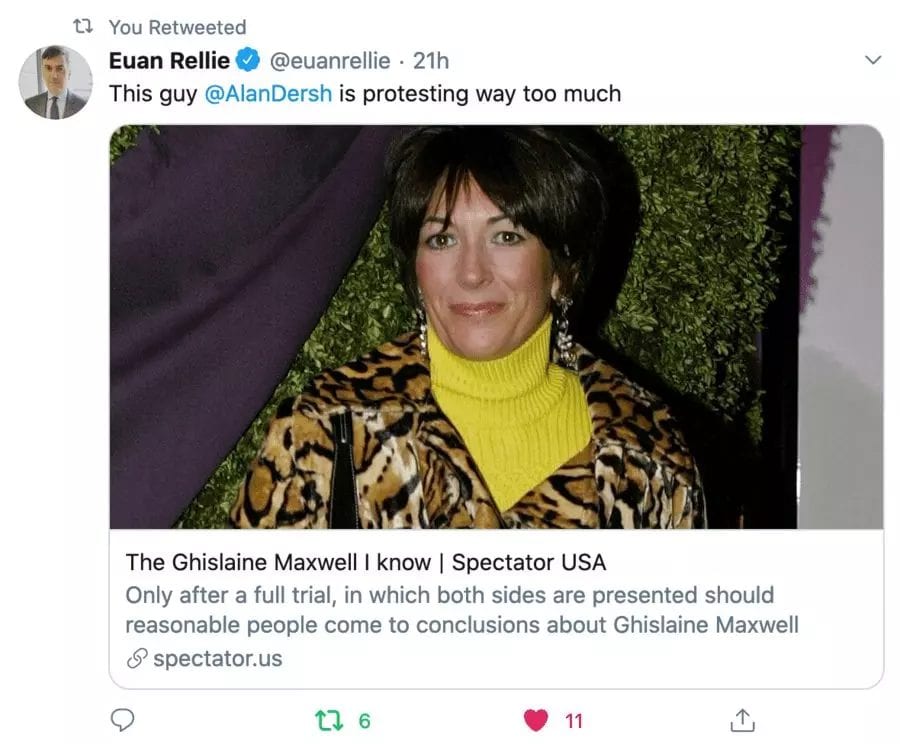Click the You Retweeted label
The width and height of the screenshot is (900, 744).
coord(177,27)
